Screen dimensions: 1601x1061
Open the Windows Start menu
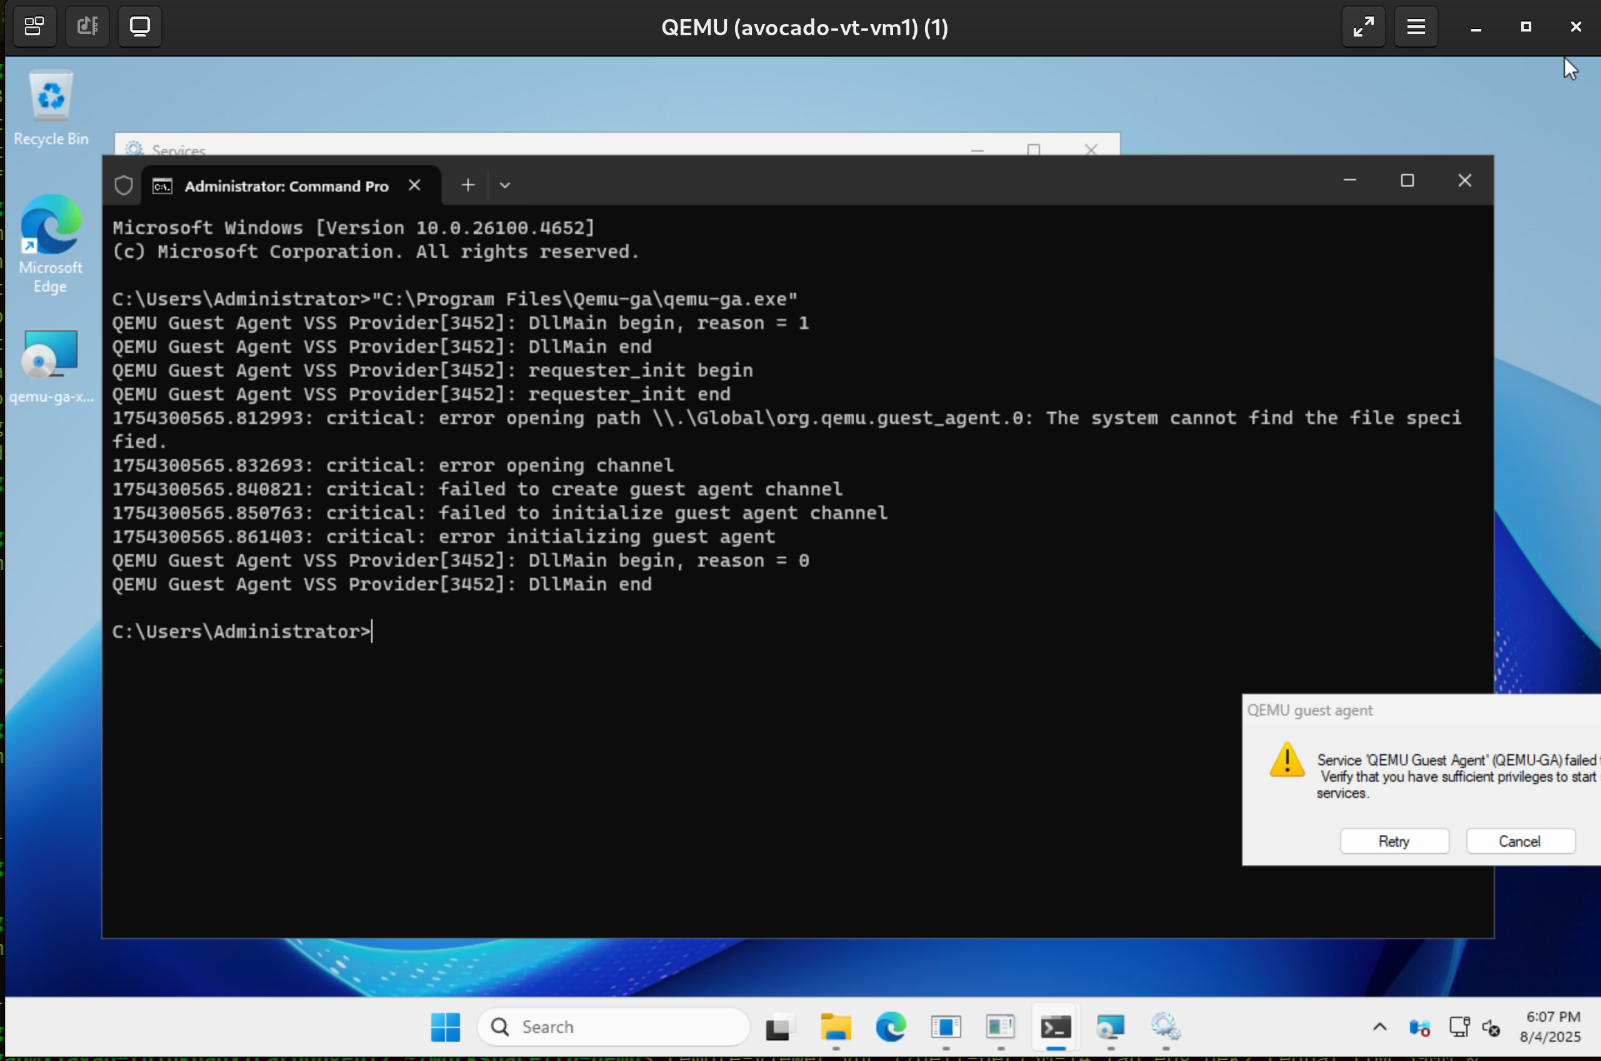pos(446,1027)
